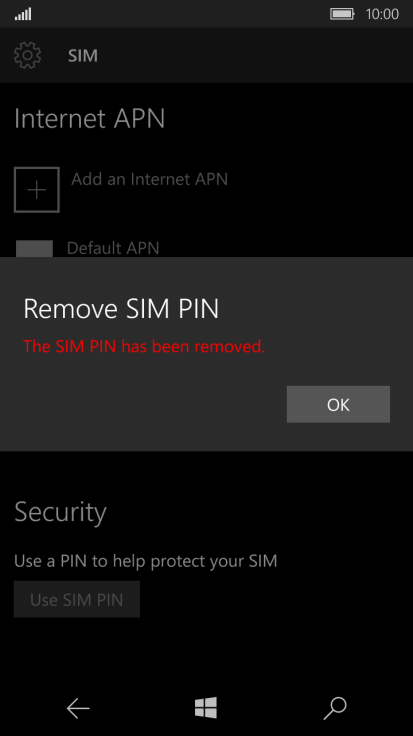Tap the 'Add an Internet APN' label
The height and width of the screenshot is (736, 413).
pyautogui.click(x=149, y=179)
